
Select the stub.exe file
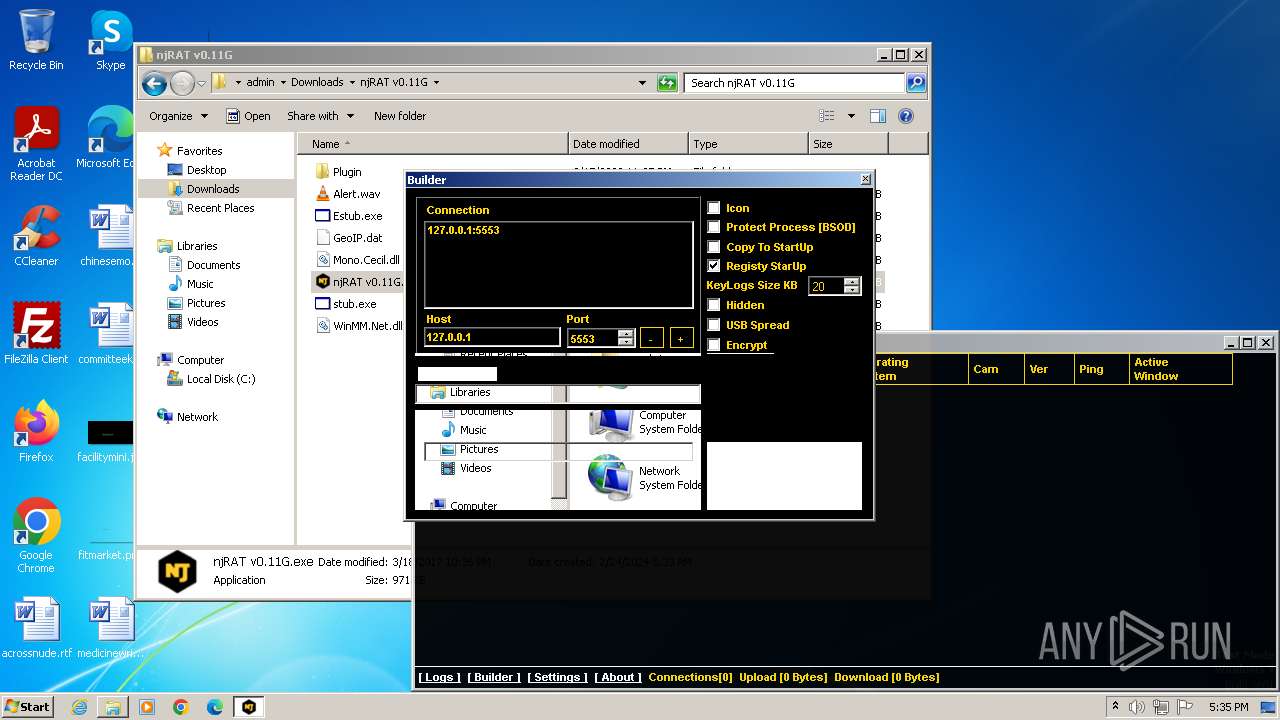(x=353, y=304)
